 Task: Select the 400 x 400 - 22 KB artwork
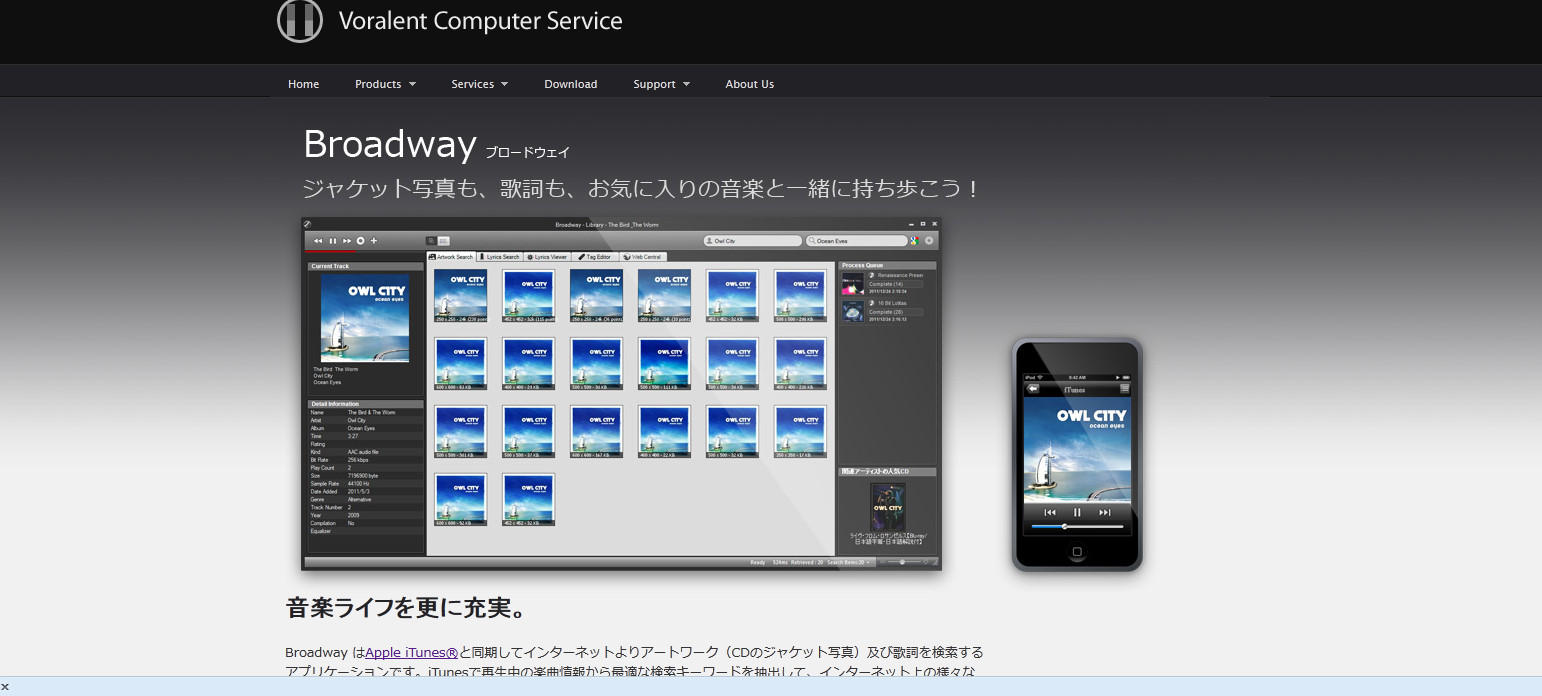click(664, 432)
